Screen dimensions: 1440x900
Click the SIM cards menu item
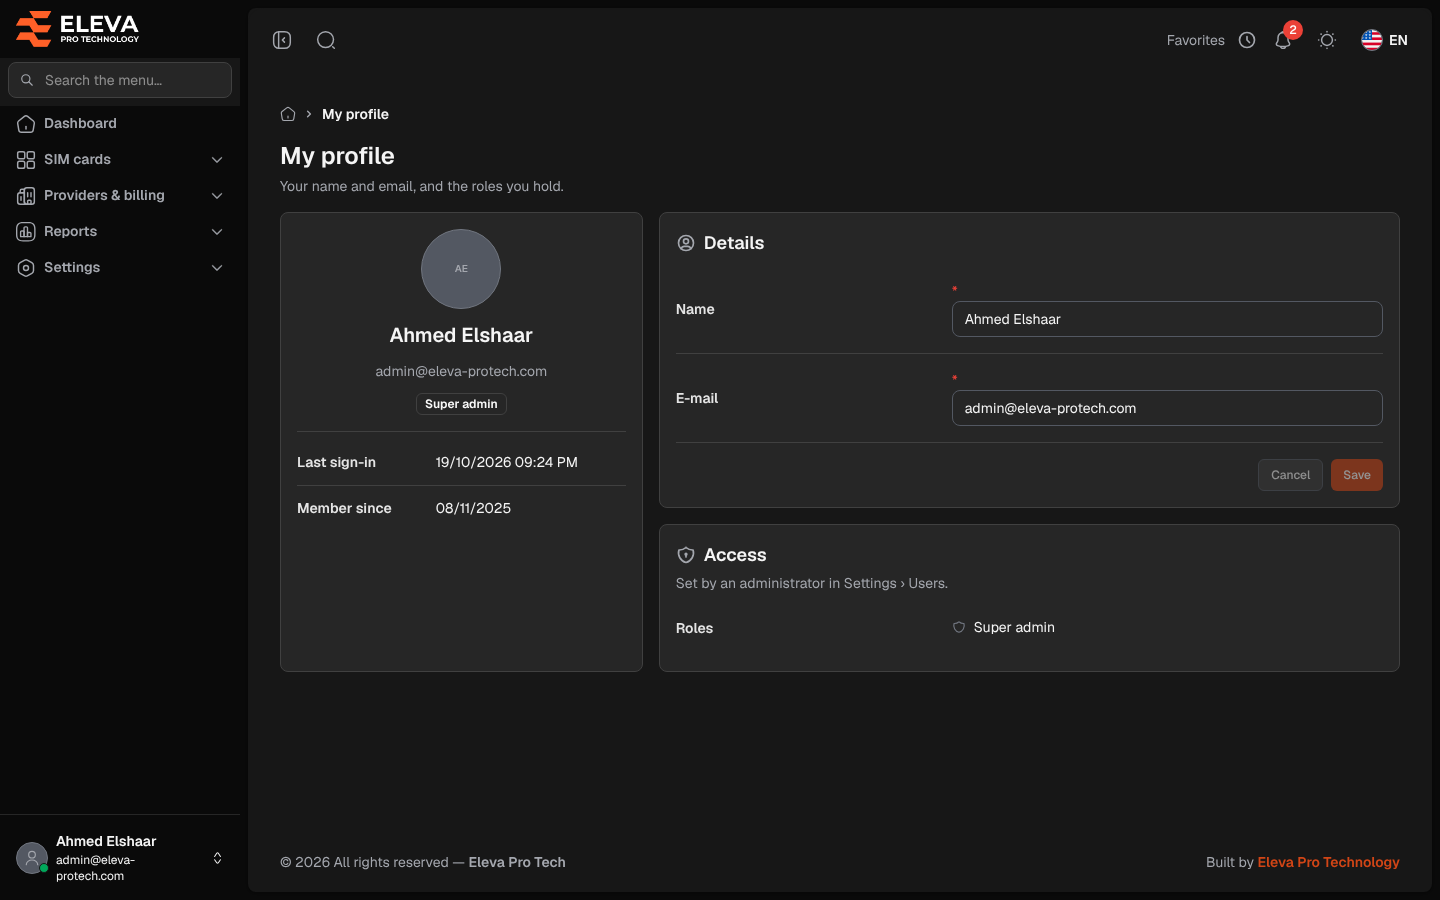pyautogui.click(x=120, y=159)
